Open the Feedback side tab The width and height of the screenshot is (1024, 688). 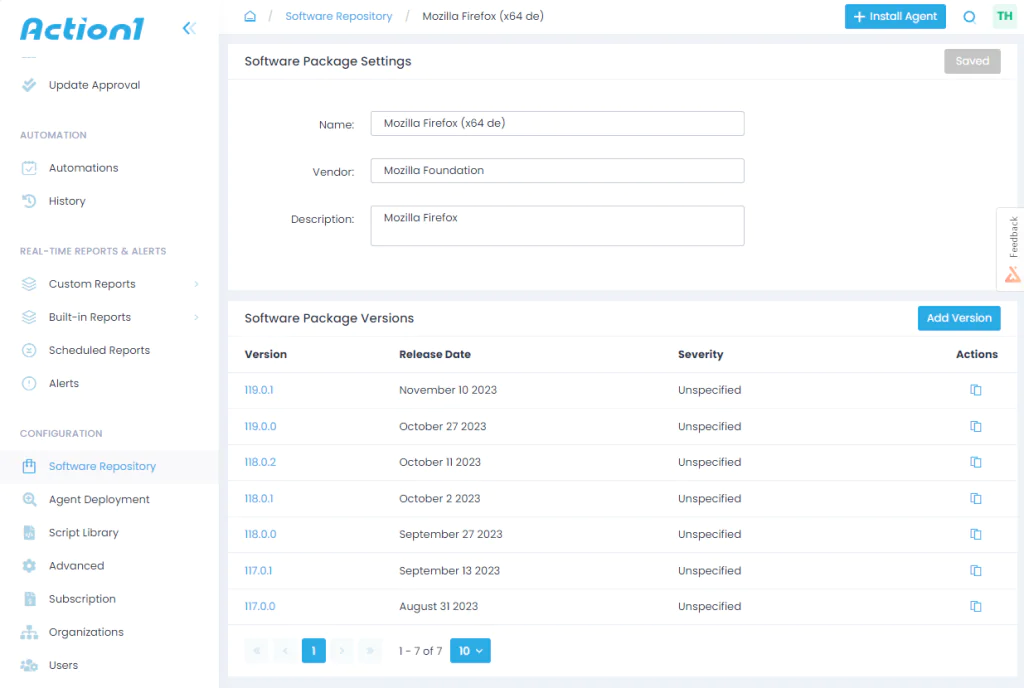coord(1012,249)
